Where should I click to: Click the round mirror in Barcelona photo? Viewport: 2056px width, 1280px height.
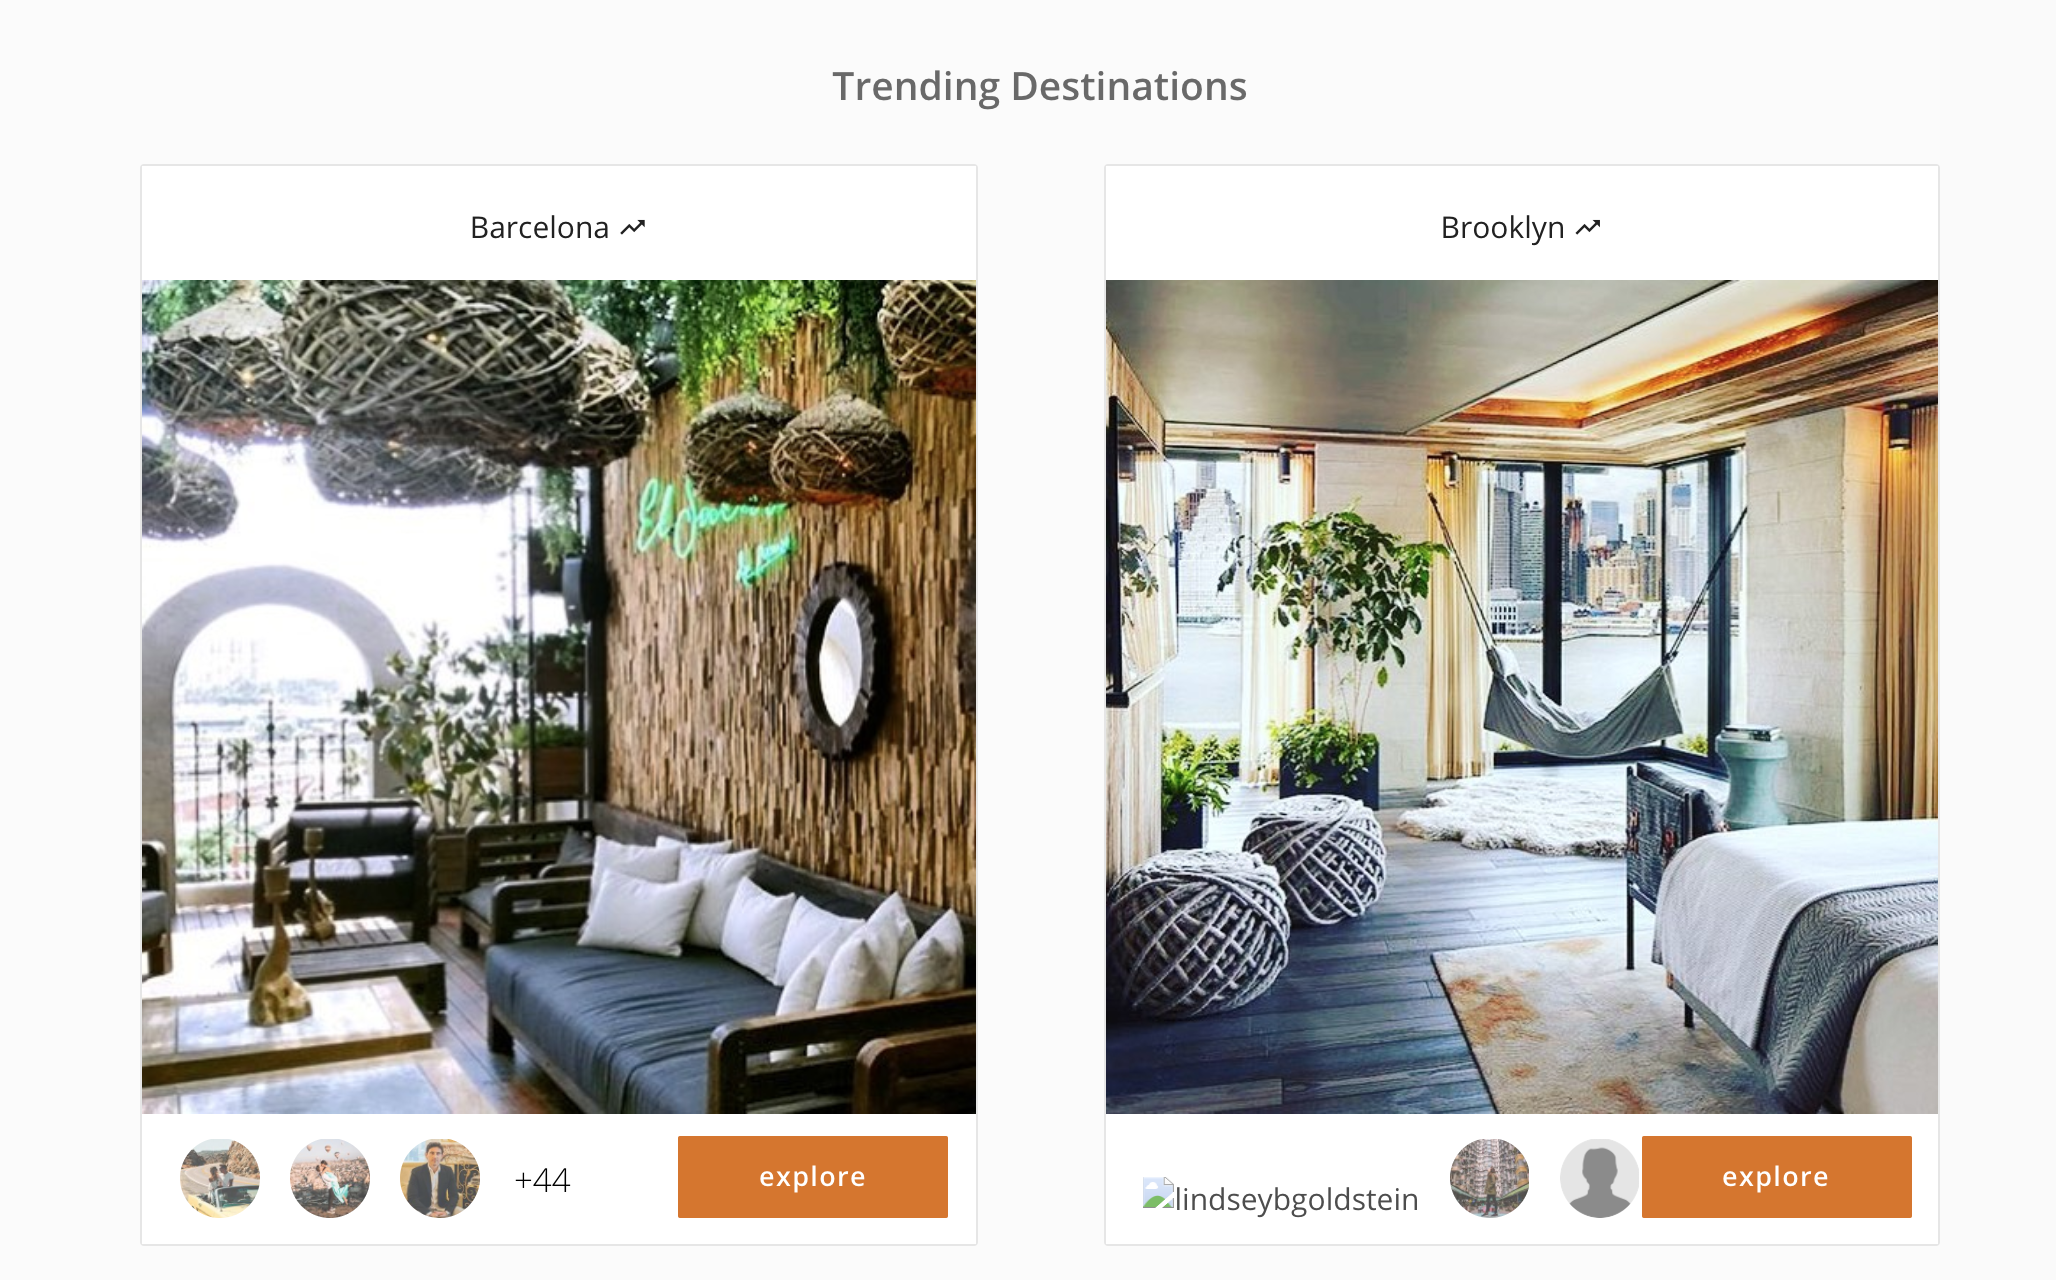[838, 660]
